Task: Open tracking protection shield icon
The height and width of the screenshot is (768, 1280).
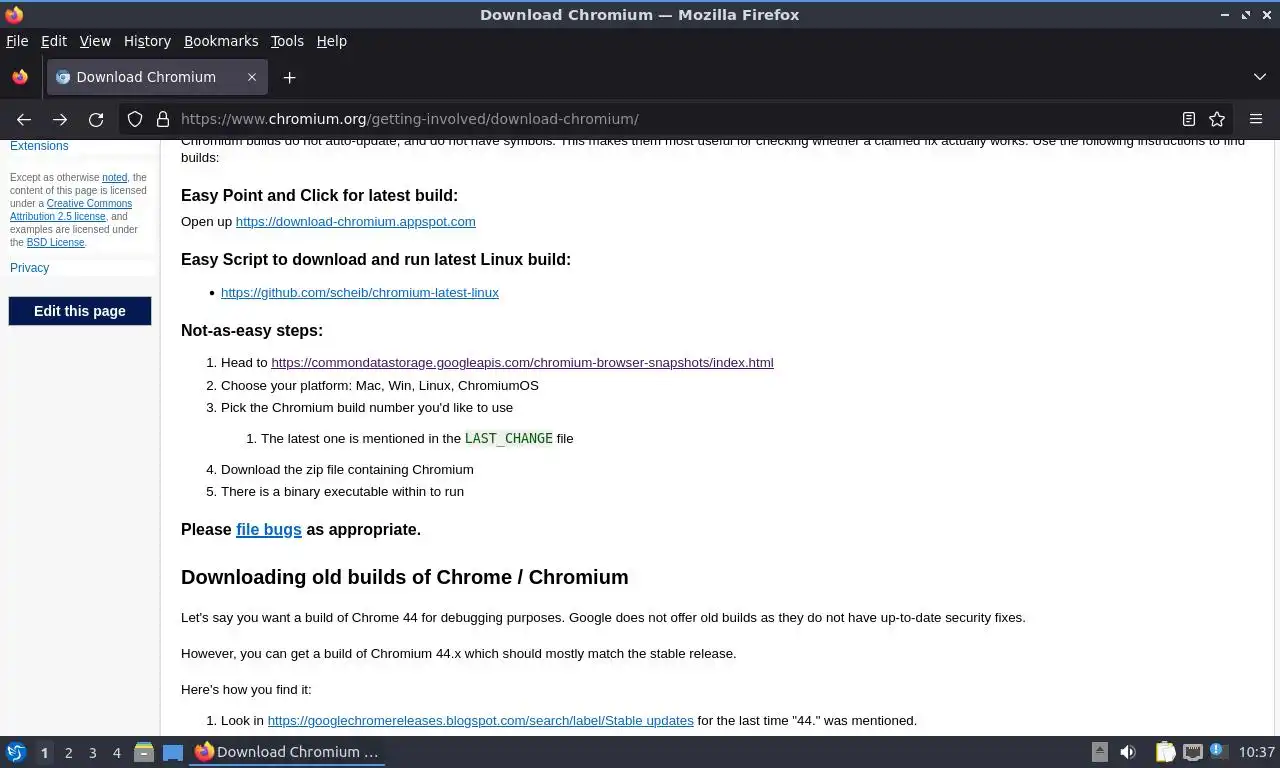Action: click(x=135, y=119)
